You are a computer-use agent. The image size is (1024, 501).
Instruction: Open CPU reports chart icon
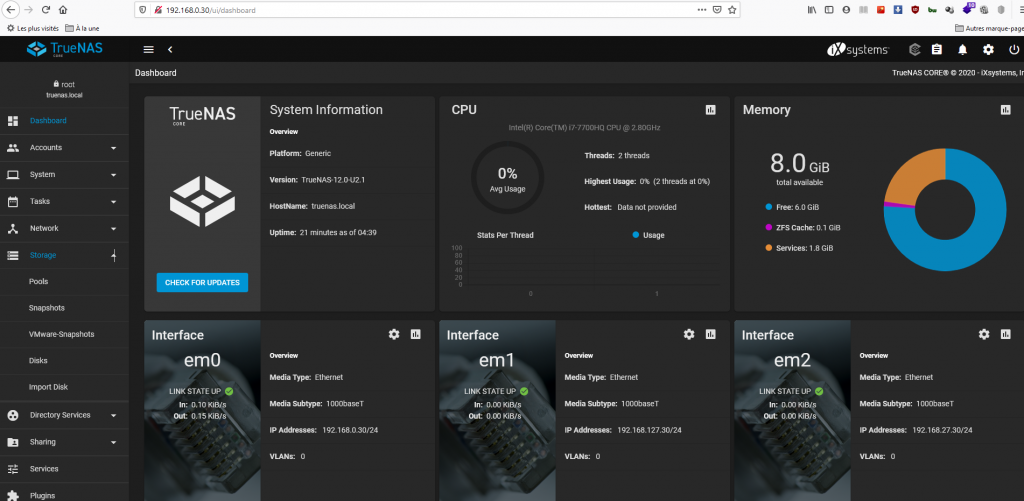pos(710,110)
